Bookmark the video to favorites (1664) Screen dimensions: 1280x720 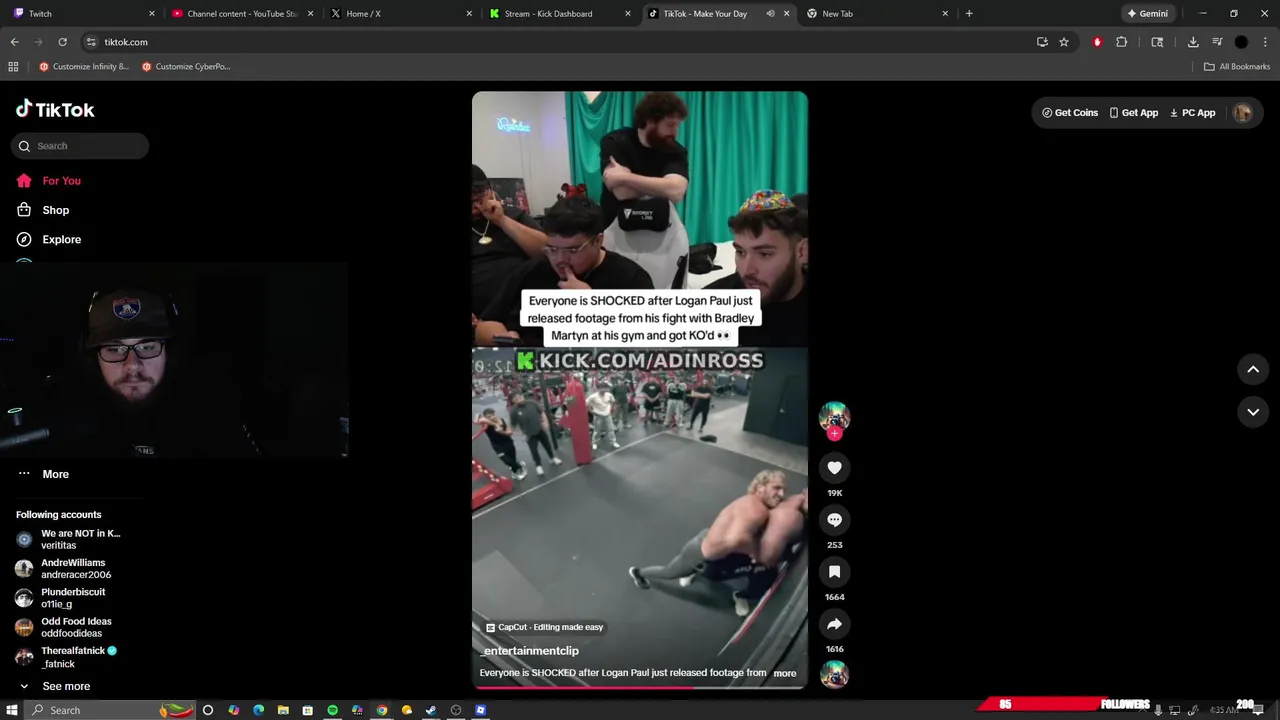[834, 572]
